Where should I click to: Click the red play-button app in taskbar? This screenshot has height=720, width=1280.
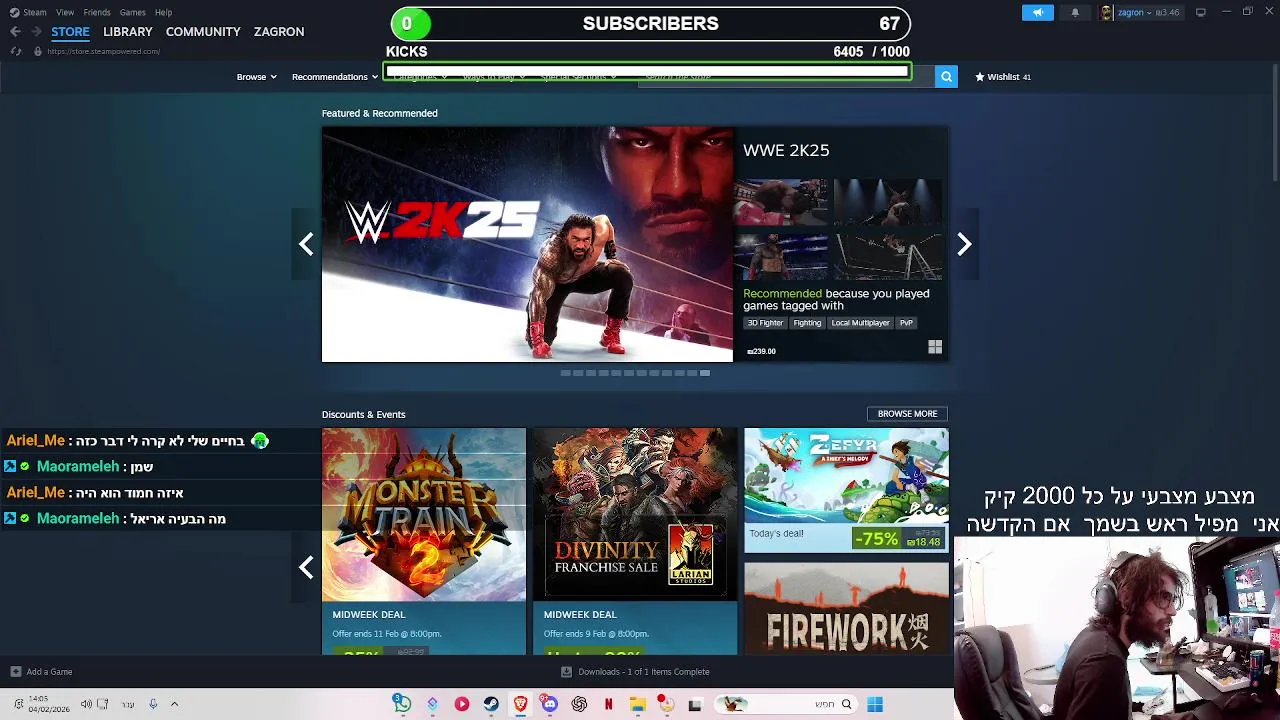tap(462, 704)
